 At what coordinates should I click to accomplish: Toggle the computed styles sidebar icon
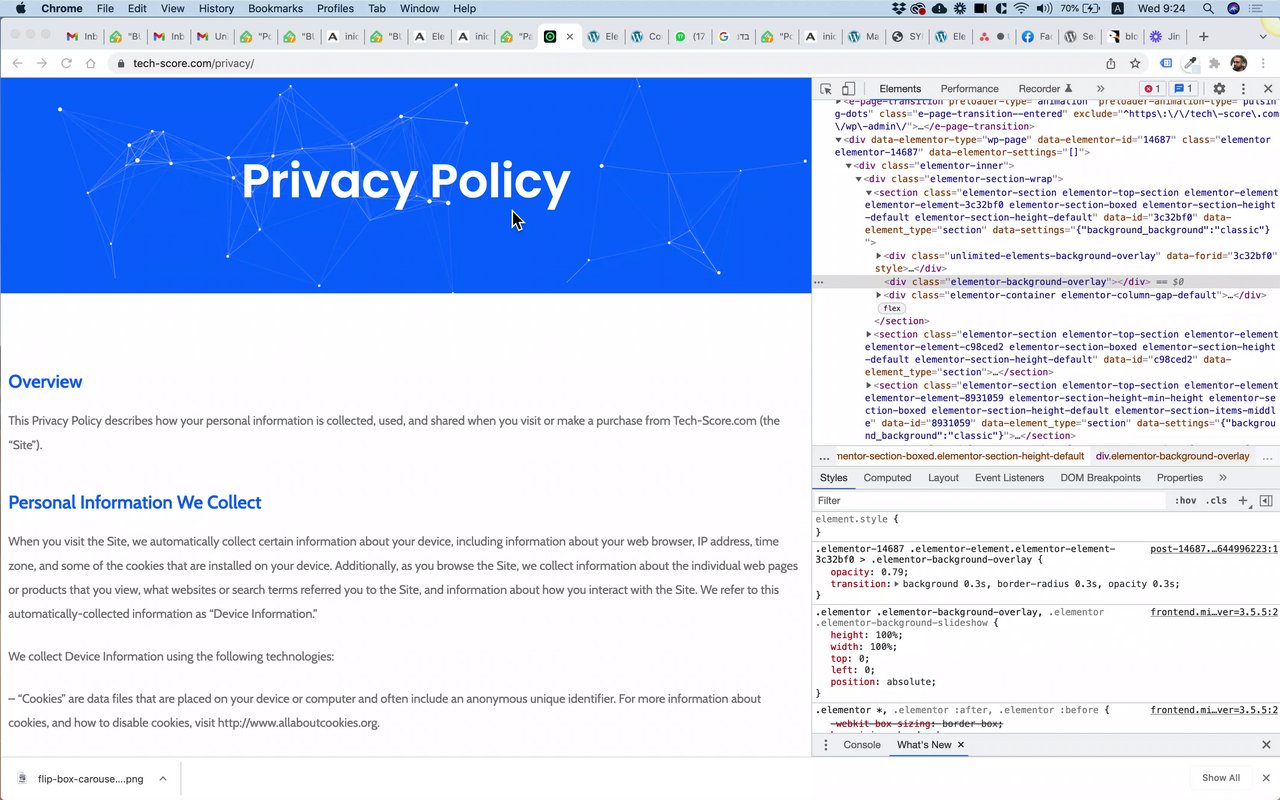pos(1266,501)
